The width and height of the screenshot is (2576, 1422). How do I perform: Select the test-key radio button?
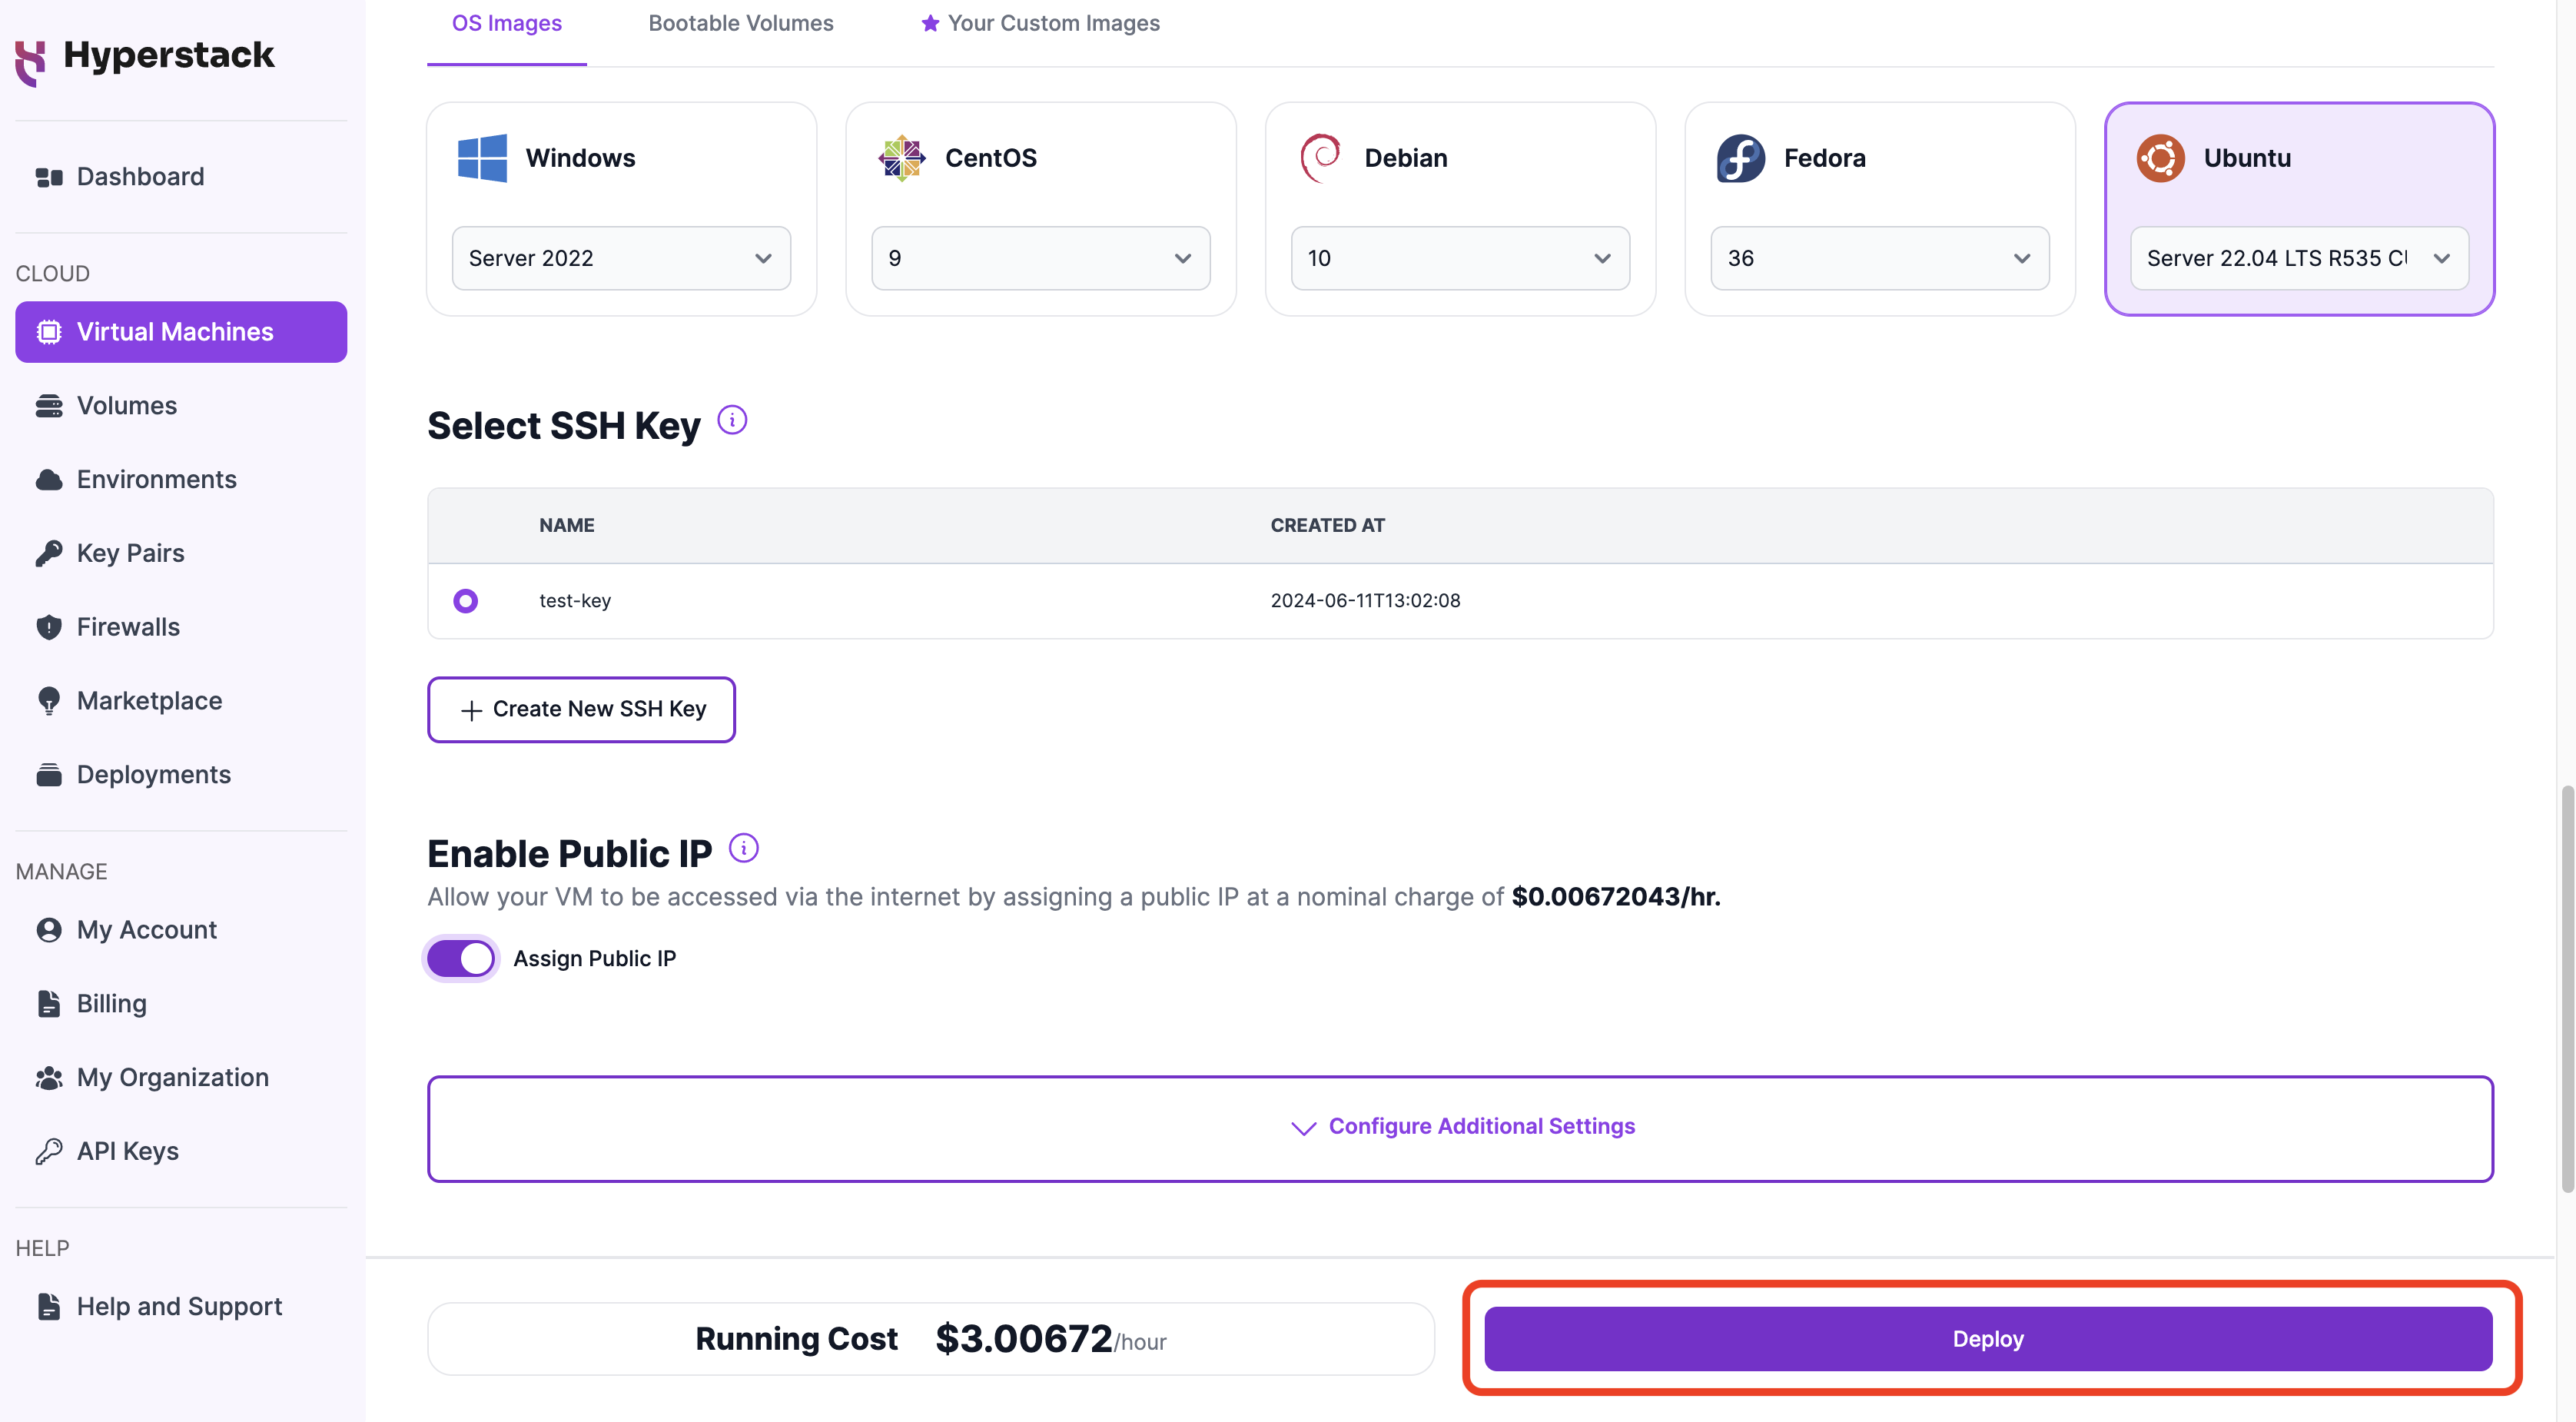[465, 601]
